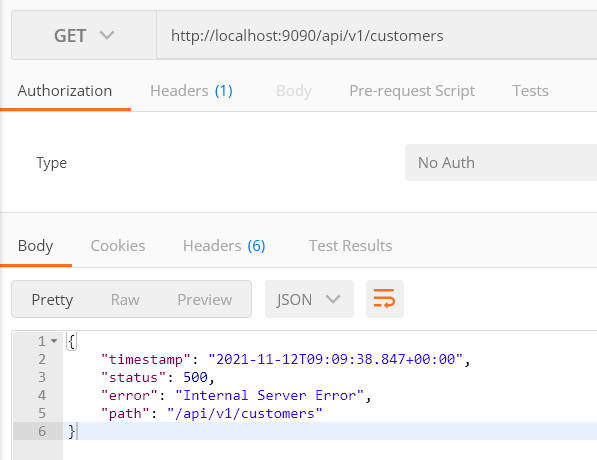The height and width of the screenshot is (460, 597).
Task: Select the Authorization tab
Action: [65, 91]
